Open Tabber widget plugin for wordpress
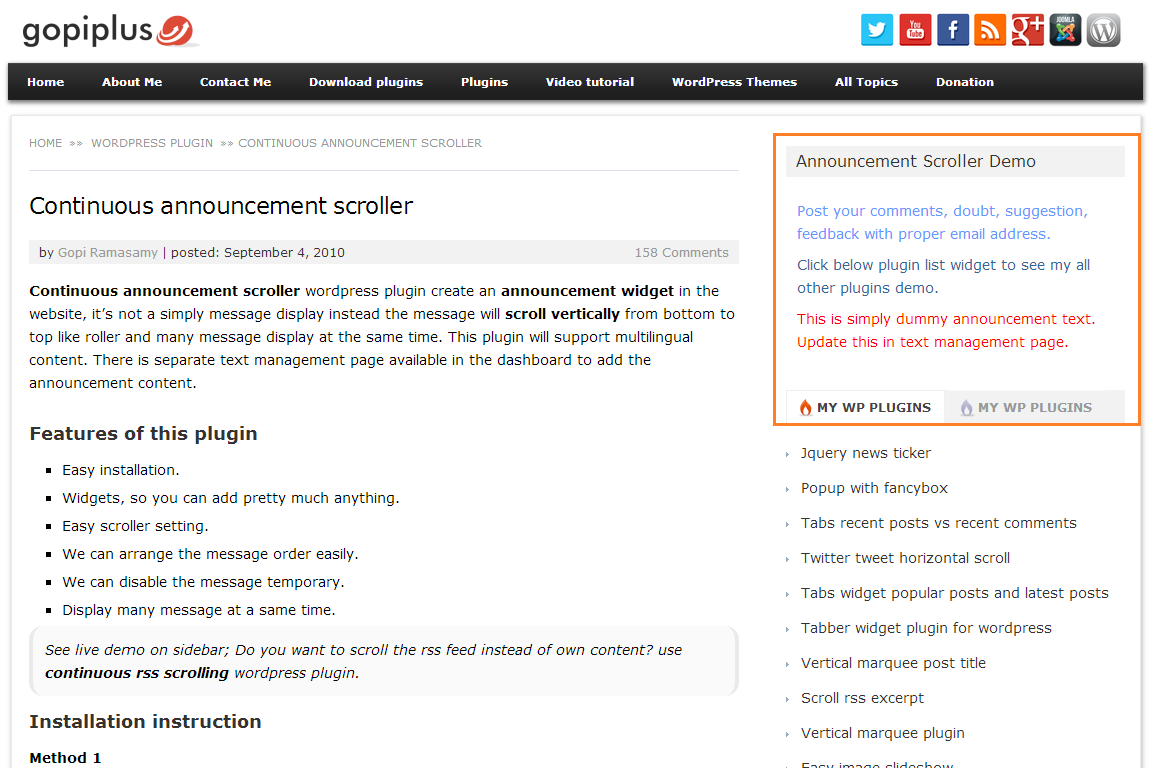Viewport: 1152px width, 768px height. (926, 628)
